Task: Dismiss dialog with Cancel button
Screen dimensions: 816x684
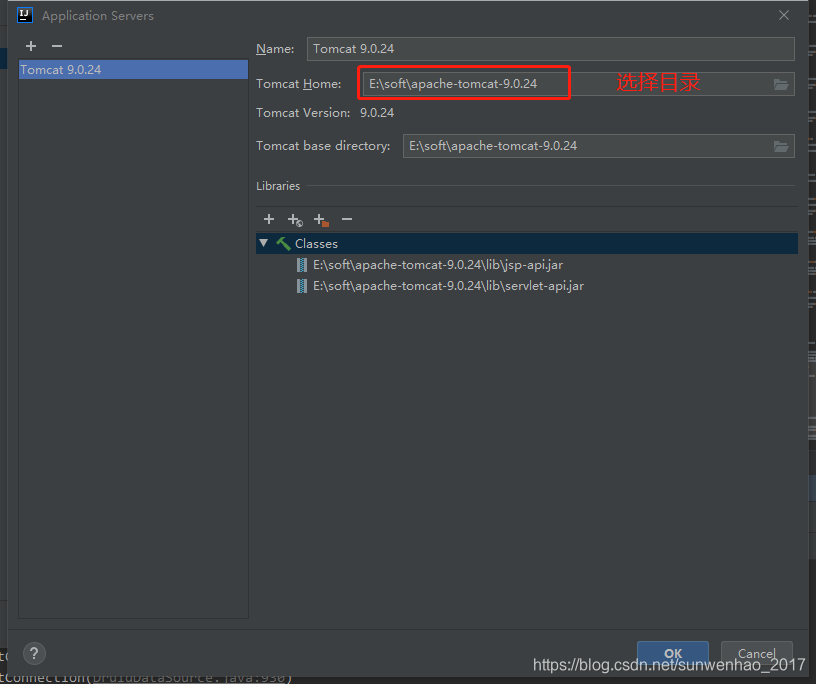Action: 757,654
